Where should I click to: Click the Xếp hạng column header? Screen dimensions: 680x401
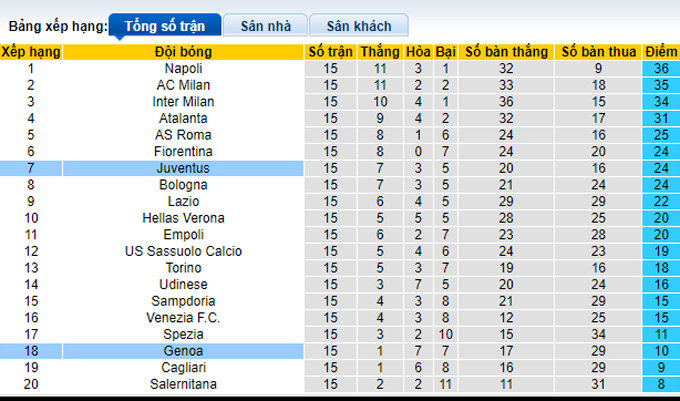coord(31,51)
